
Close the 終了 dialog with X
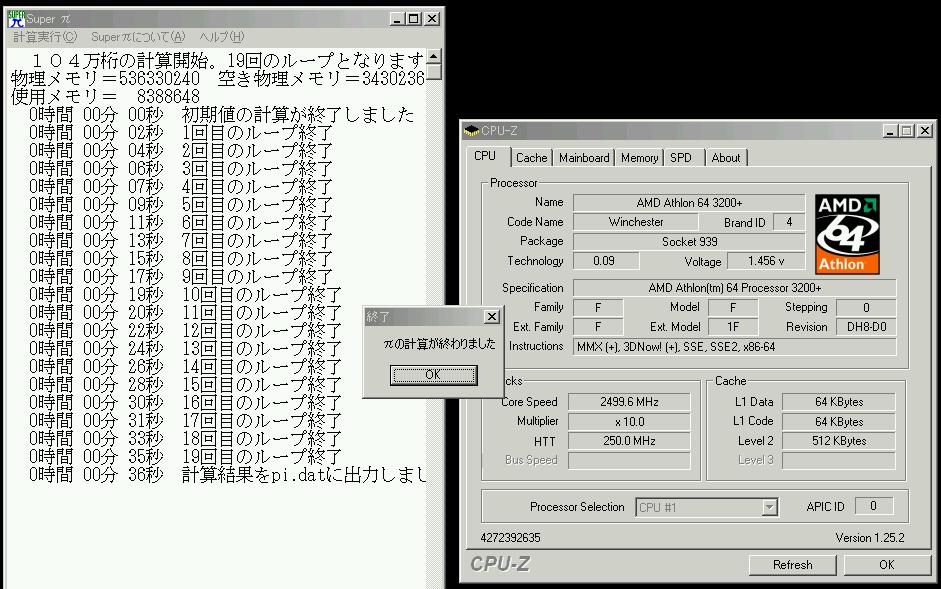click(x=492, y=316)
